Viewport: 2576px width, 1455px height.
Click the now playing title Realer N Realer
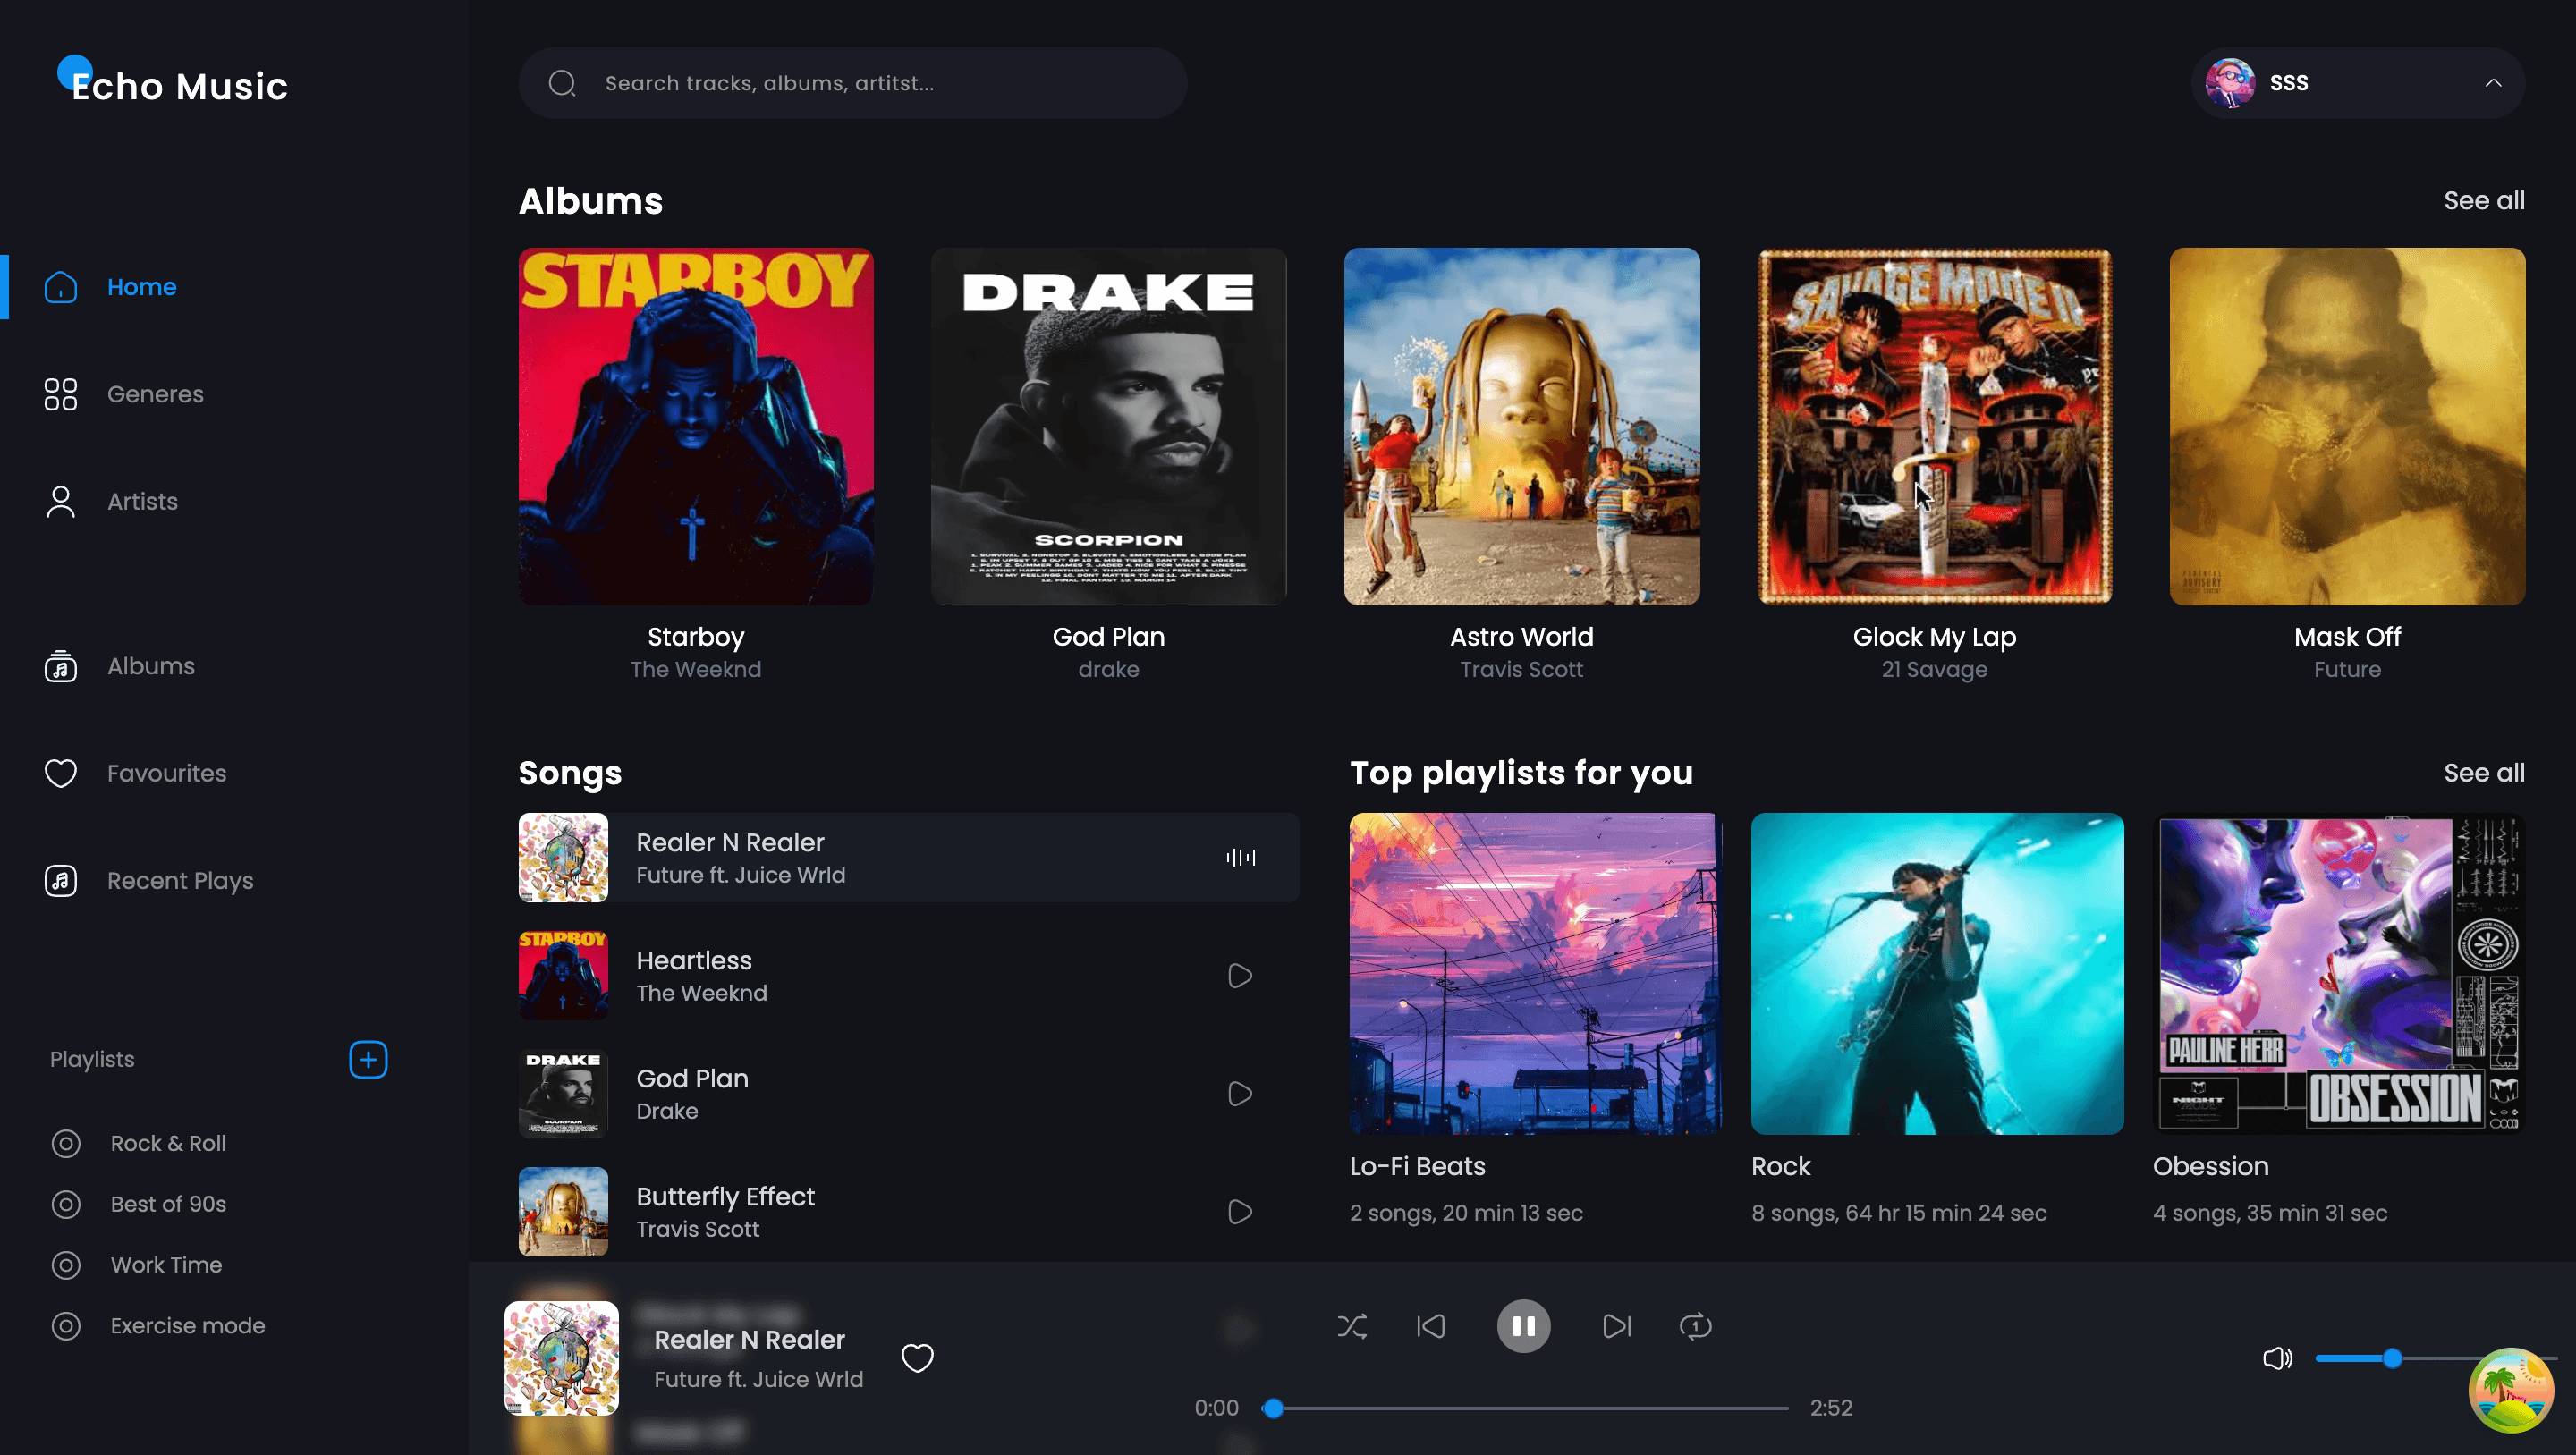click(x=749, y=1339)
